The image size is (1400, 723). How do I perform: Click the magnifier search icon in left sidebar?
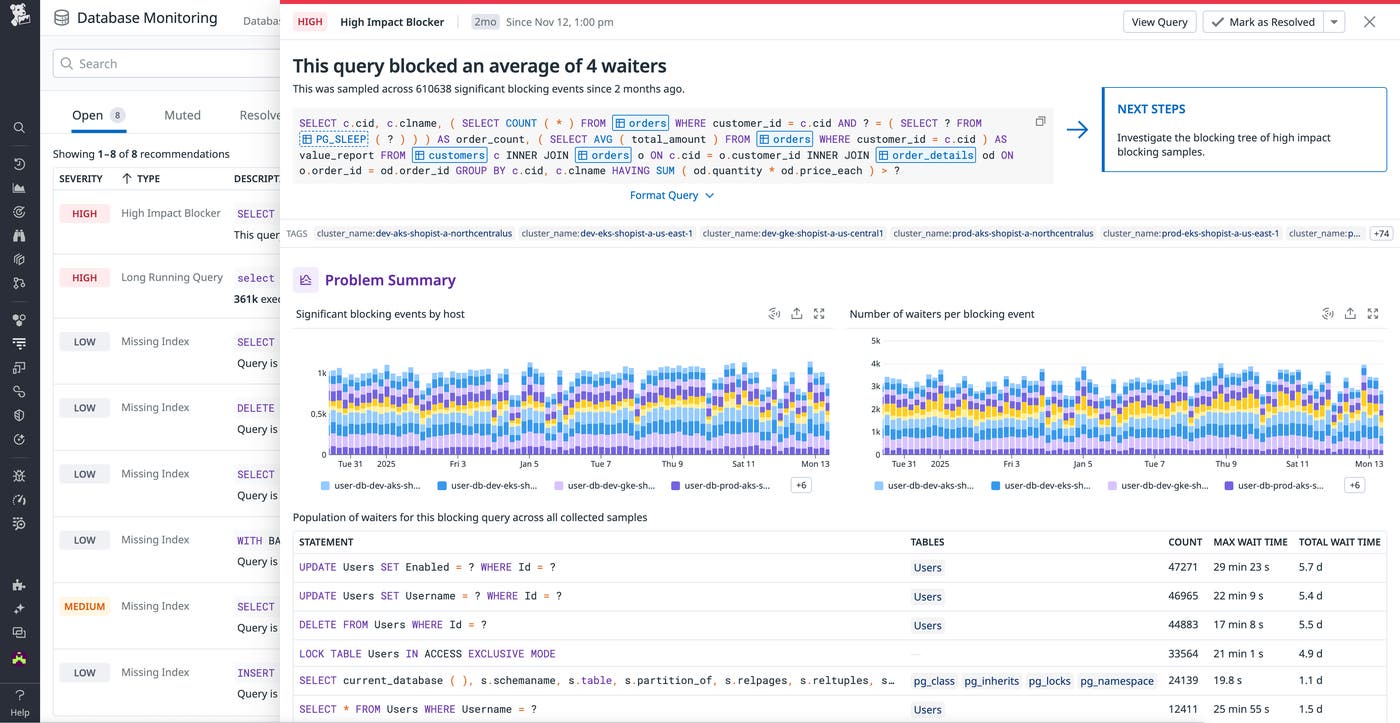pyautogui.click(x=19, y=128)
